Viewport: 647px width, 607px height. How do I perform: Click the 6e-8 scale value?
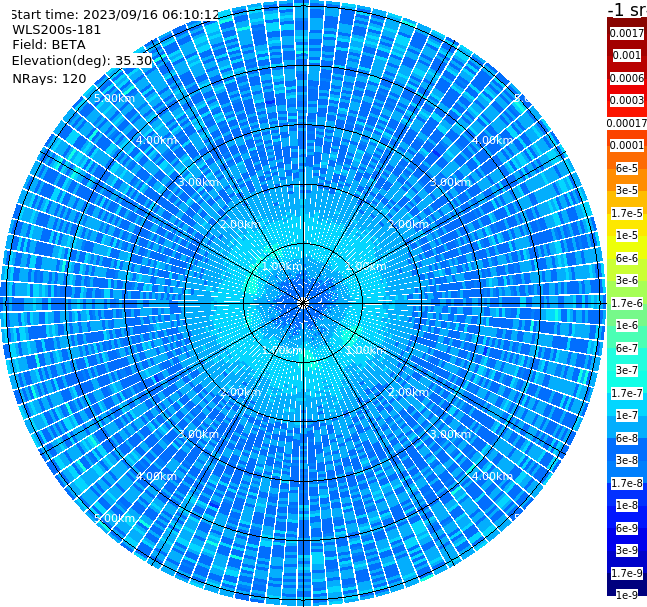coord(627,438)
